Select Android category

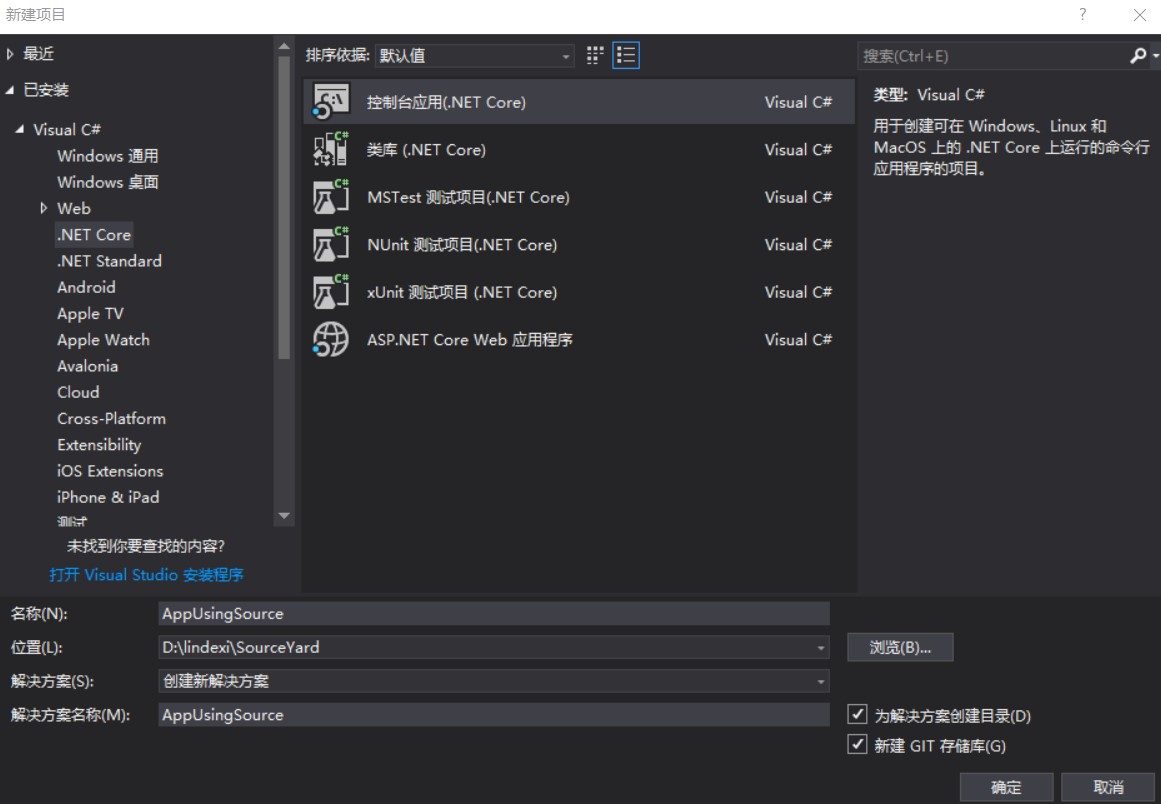(86, 287)
